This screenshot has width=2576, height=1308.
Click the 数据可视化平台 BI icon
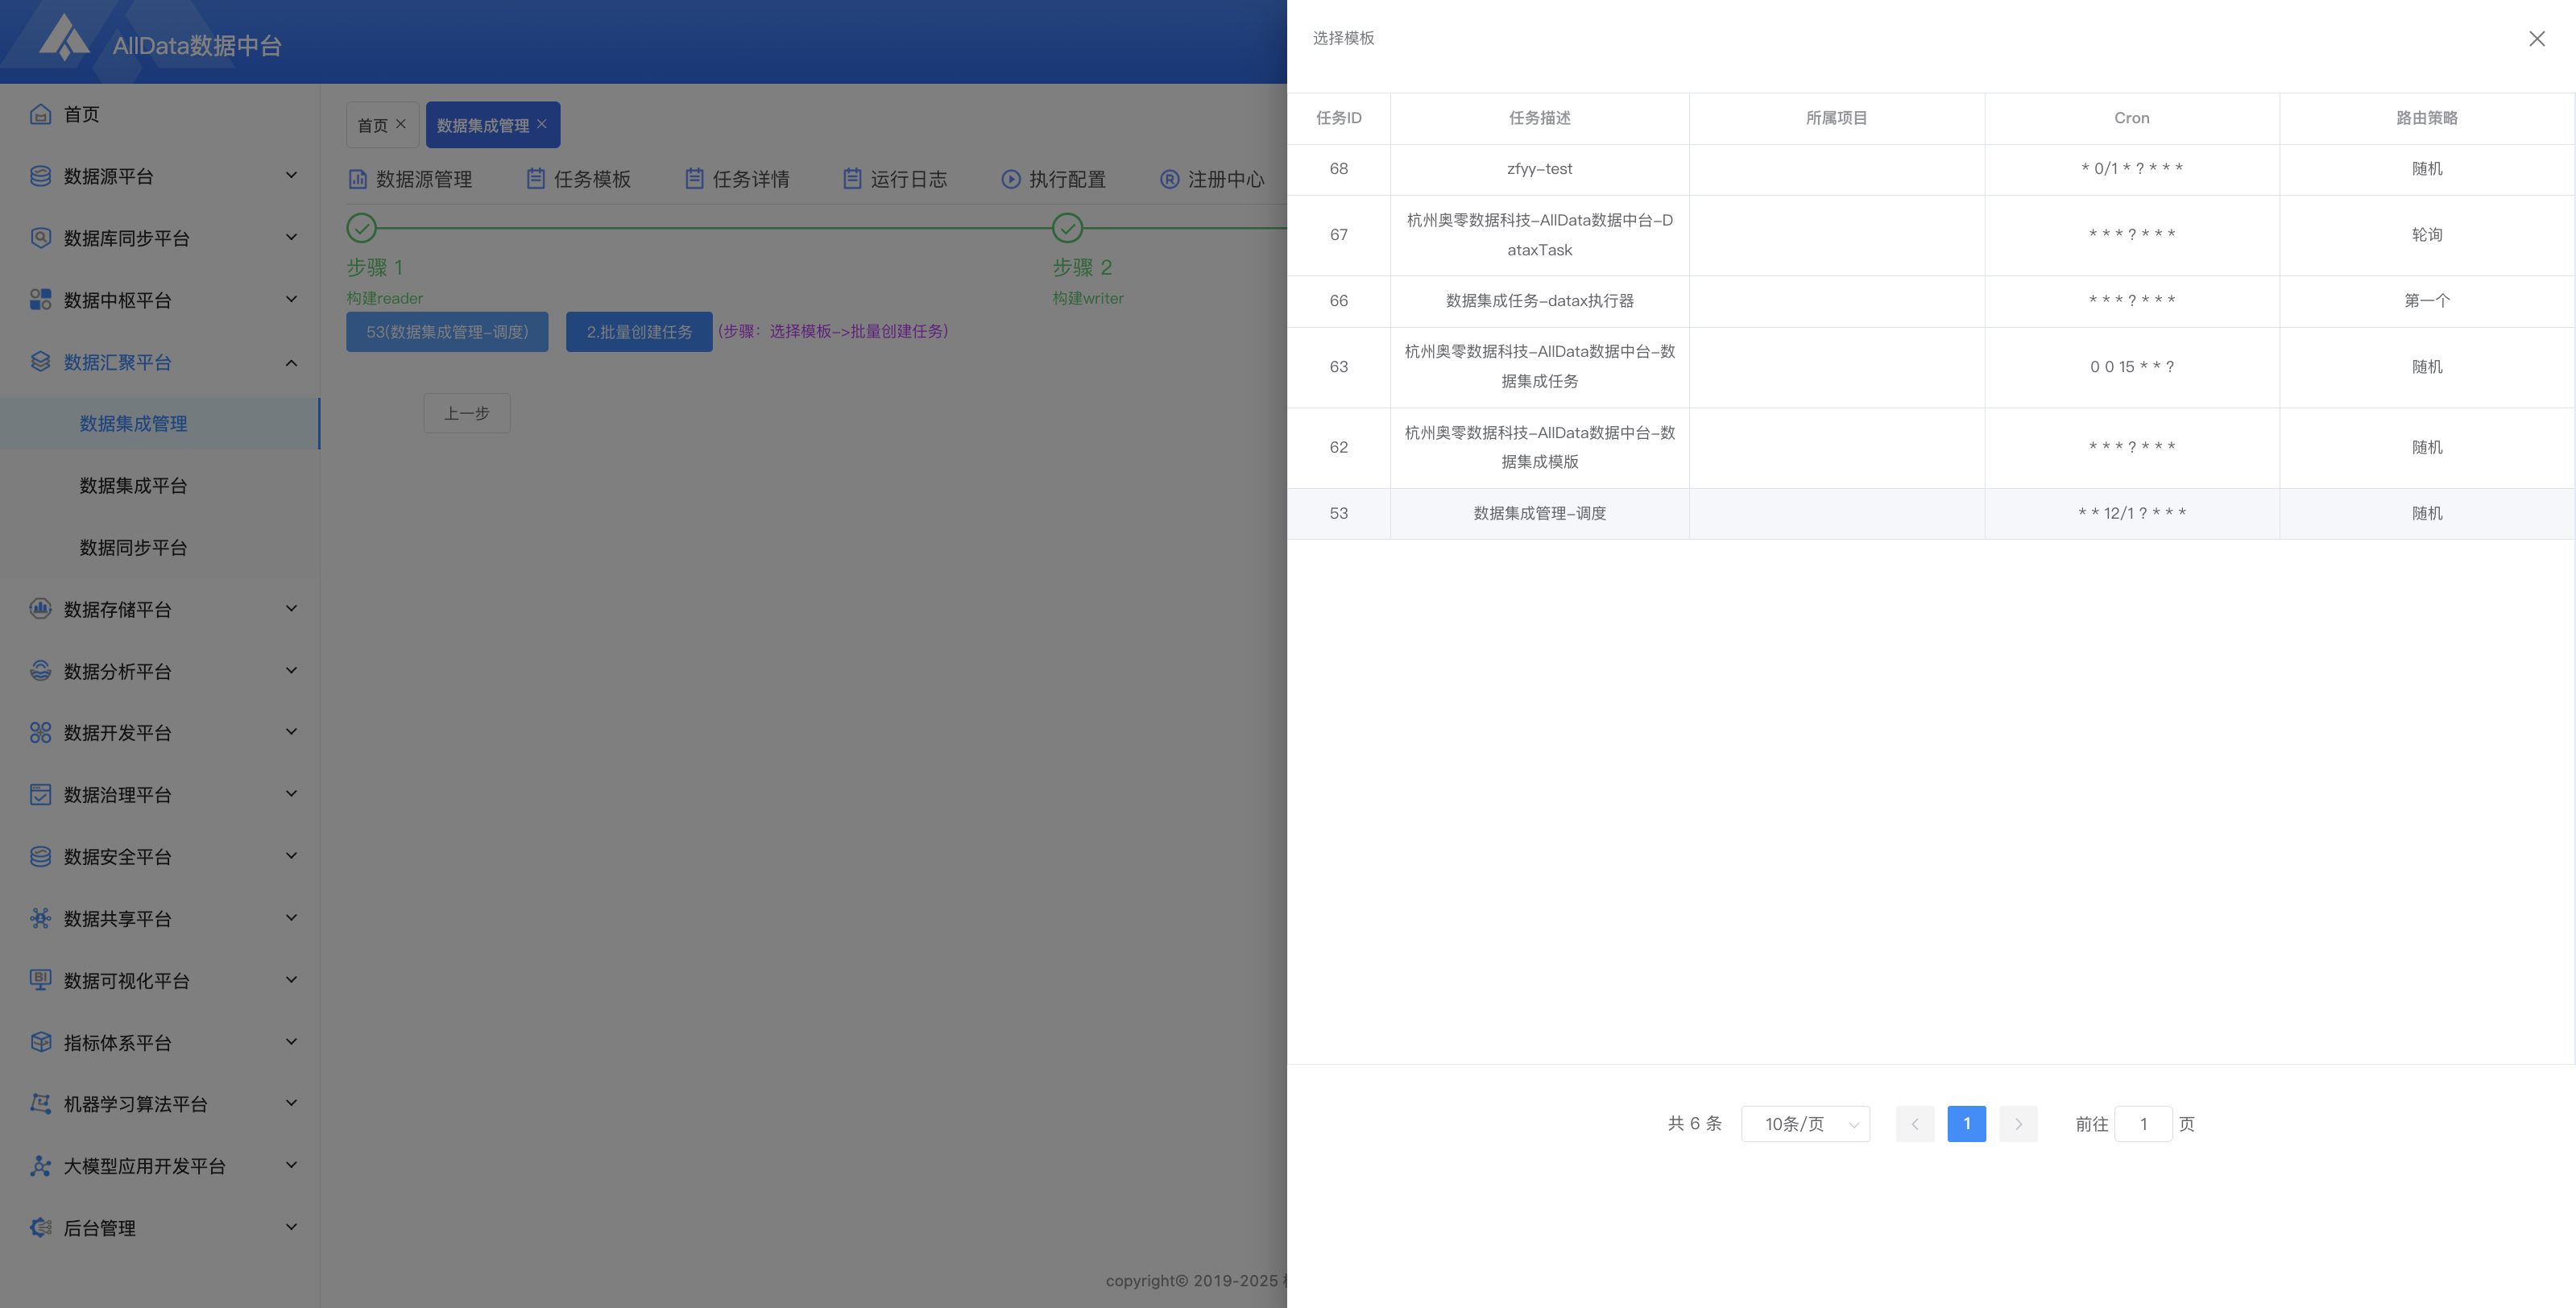40,980
